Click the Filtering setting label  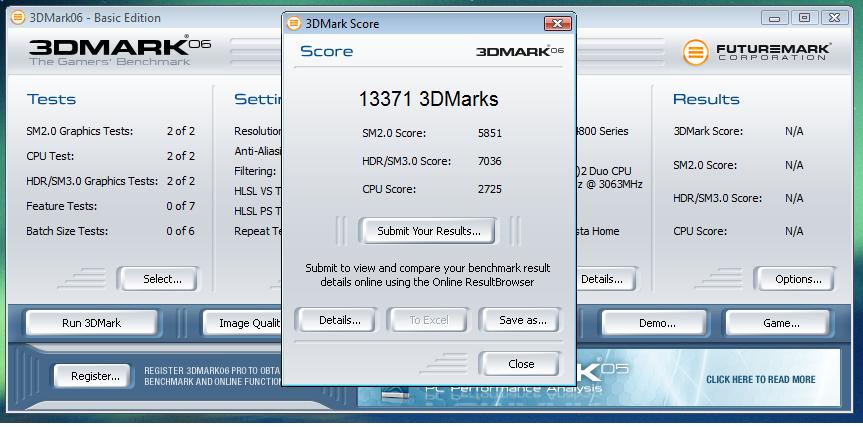tap(255, 171)
